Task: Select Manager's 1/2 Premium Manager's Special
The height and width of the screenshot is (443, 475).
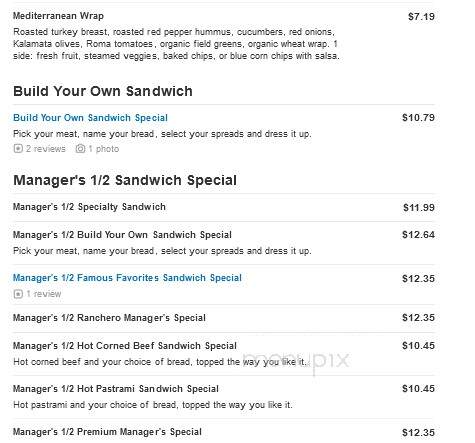Action: [107, 432]
